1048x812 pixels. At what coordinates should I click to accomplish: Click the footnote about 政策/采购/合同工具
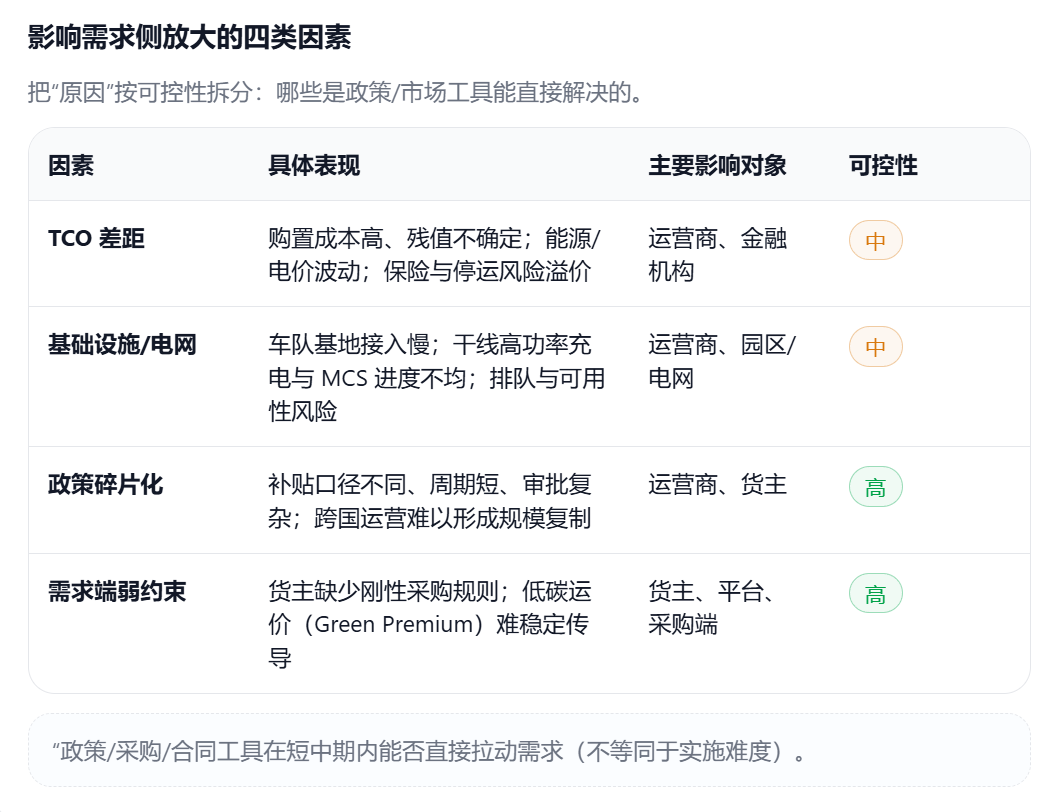pyautogui.click(x=430, y=751)
